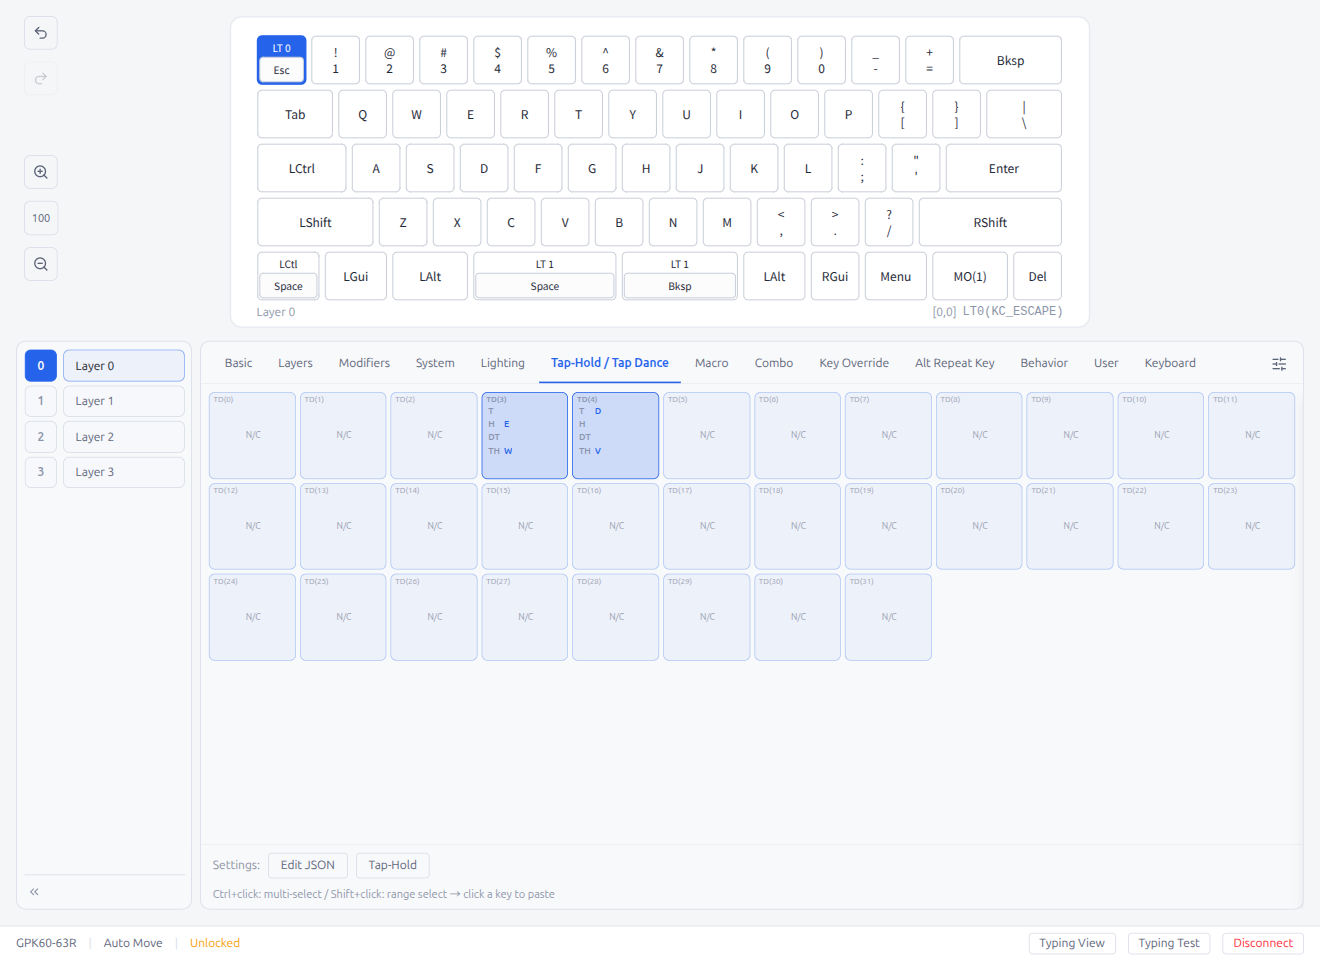Screen dimensions: 1320x960
Task: Start a Typing Test
Action: (1169, 942)
